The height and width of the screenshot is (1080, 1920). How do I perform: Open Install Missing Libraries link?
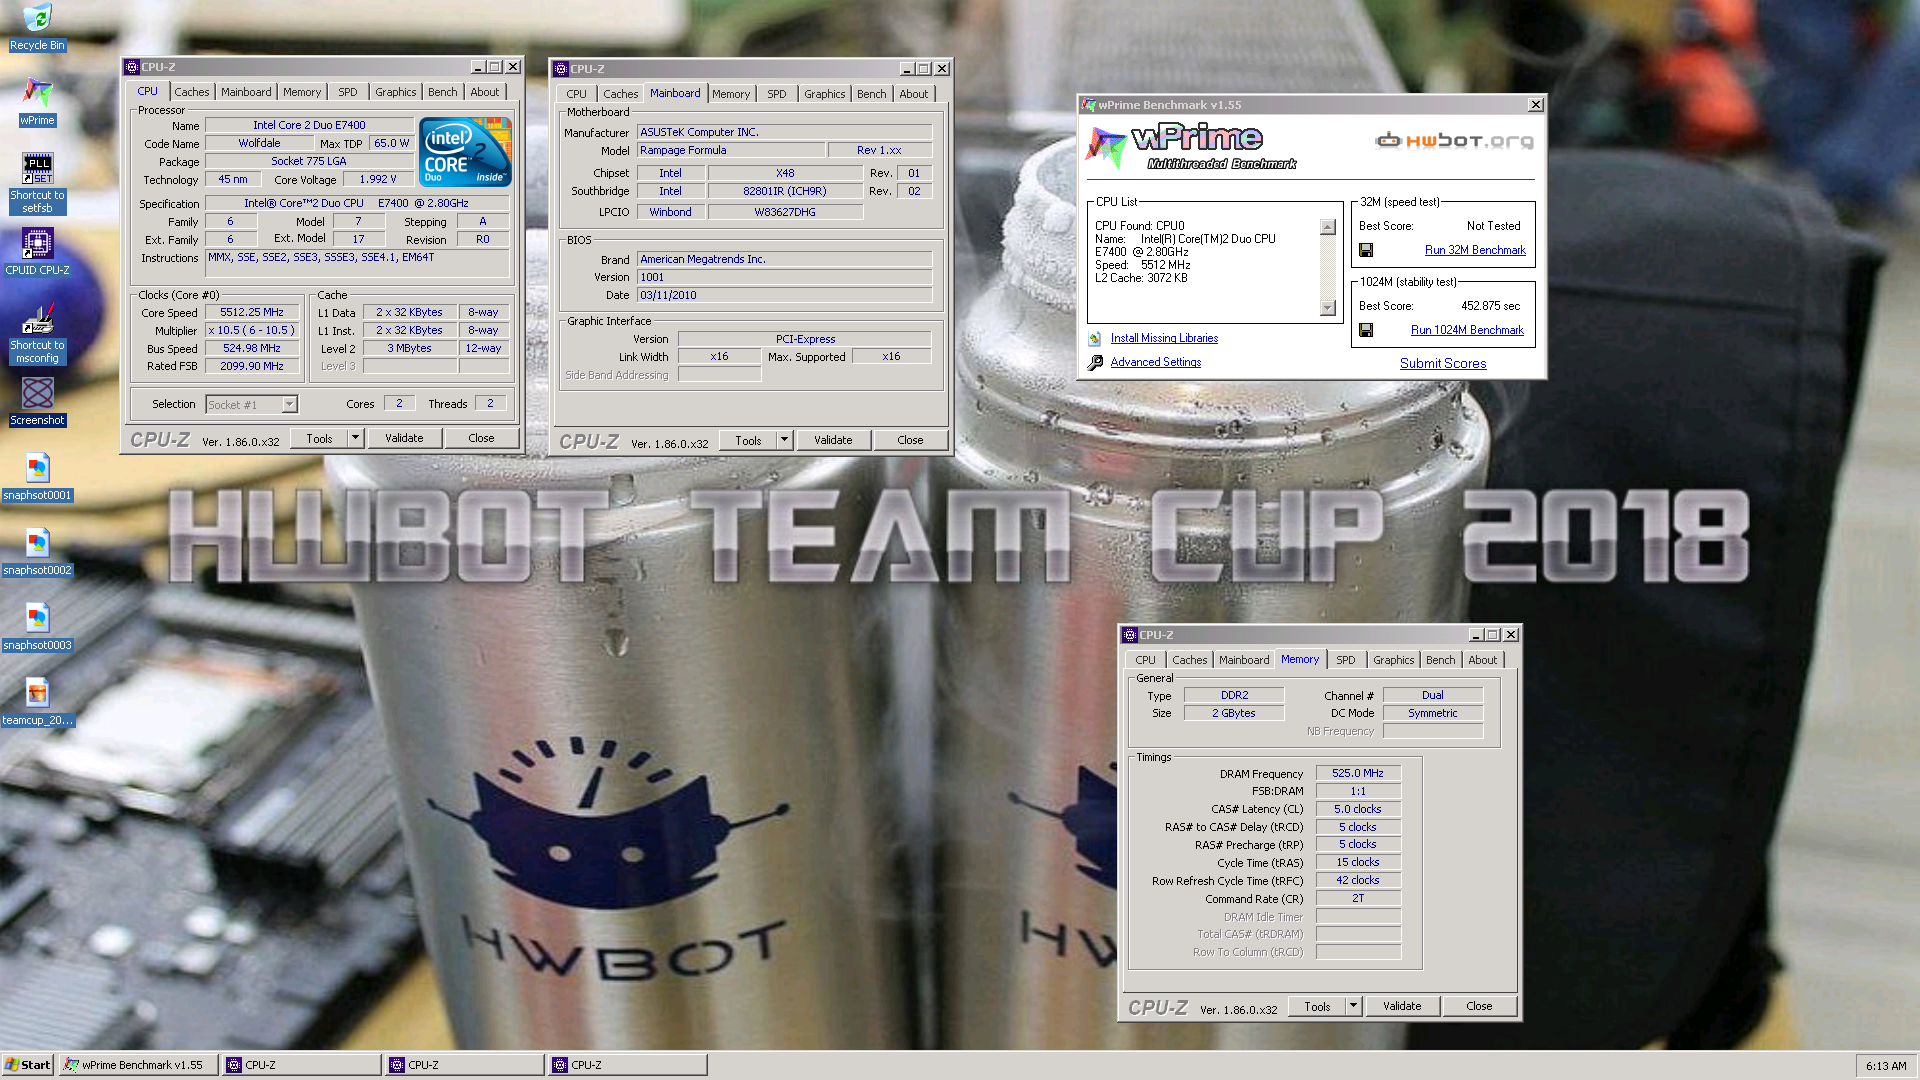tap(1163, 339)
